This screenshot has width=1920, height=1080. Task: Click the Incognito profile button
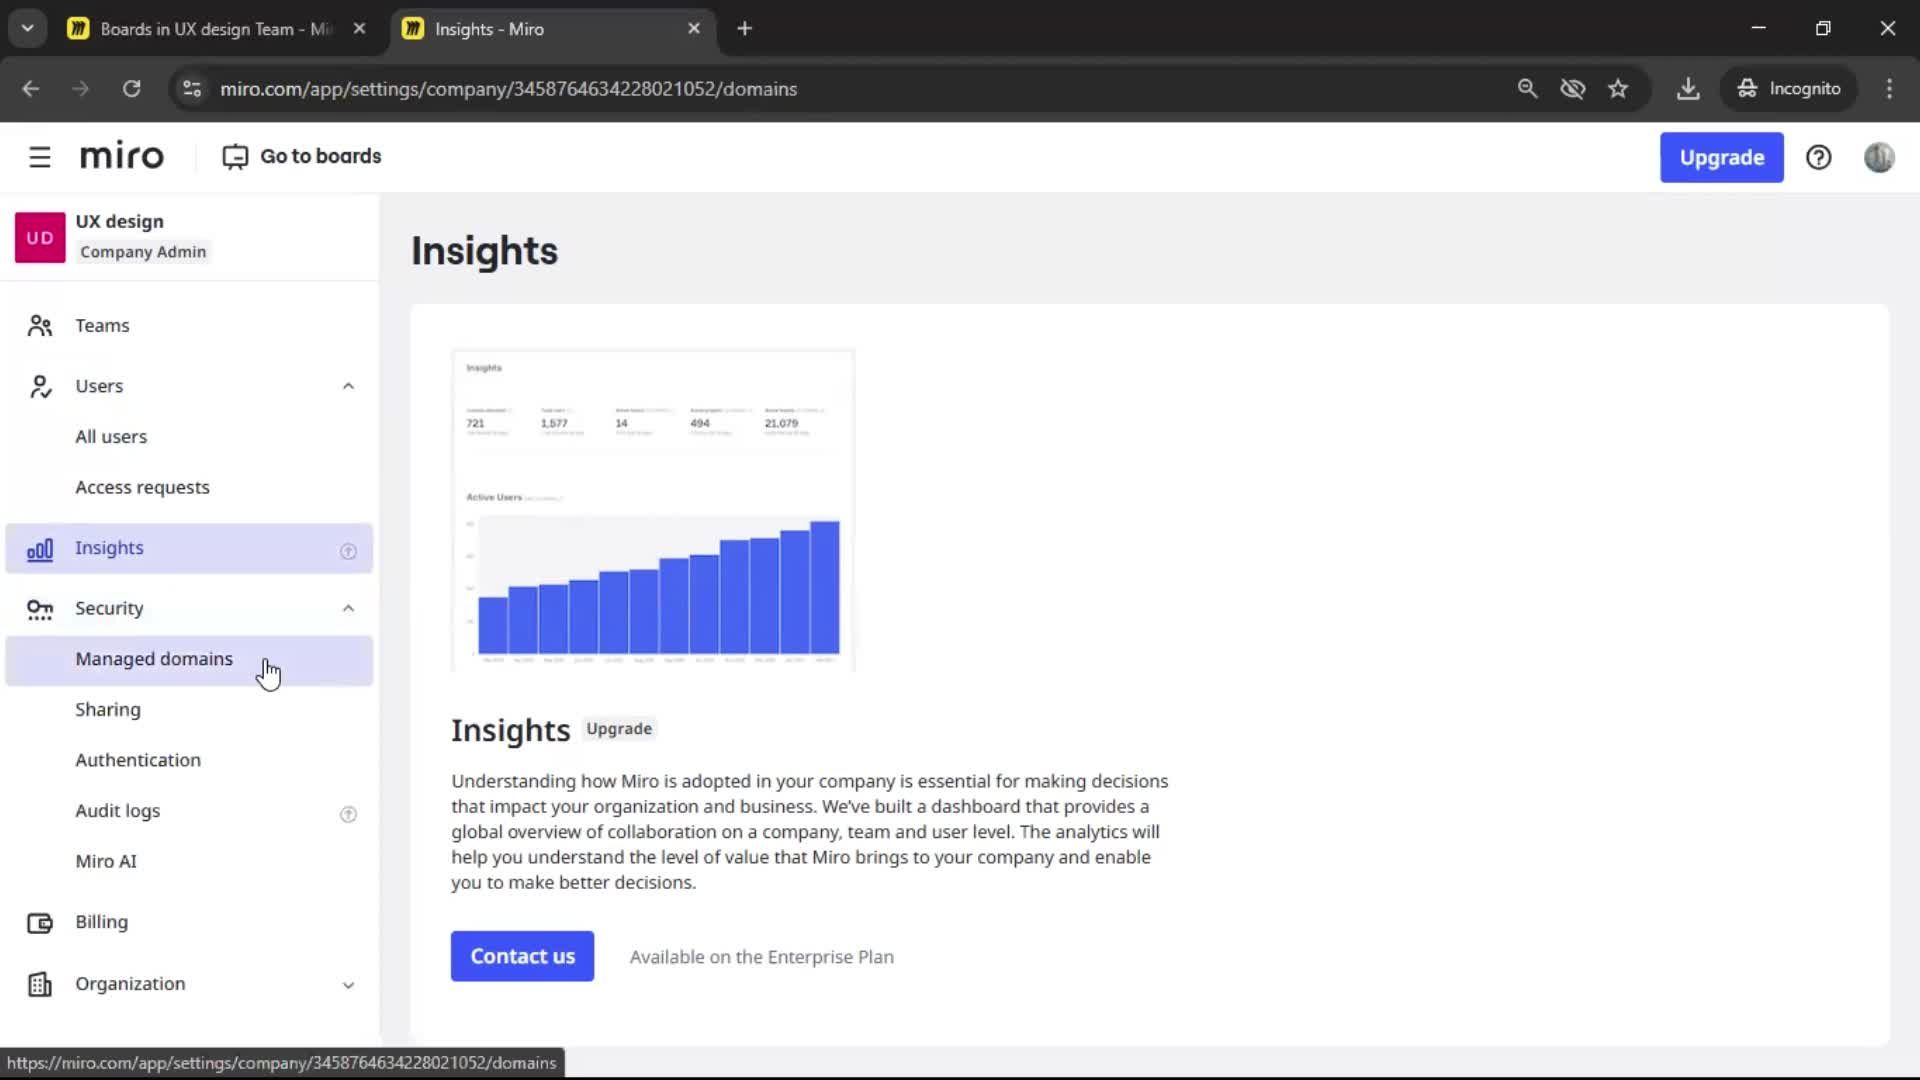click(1789, 88)
